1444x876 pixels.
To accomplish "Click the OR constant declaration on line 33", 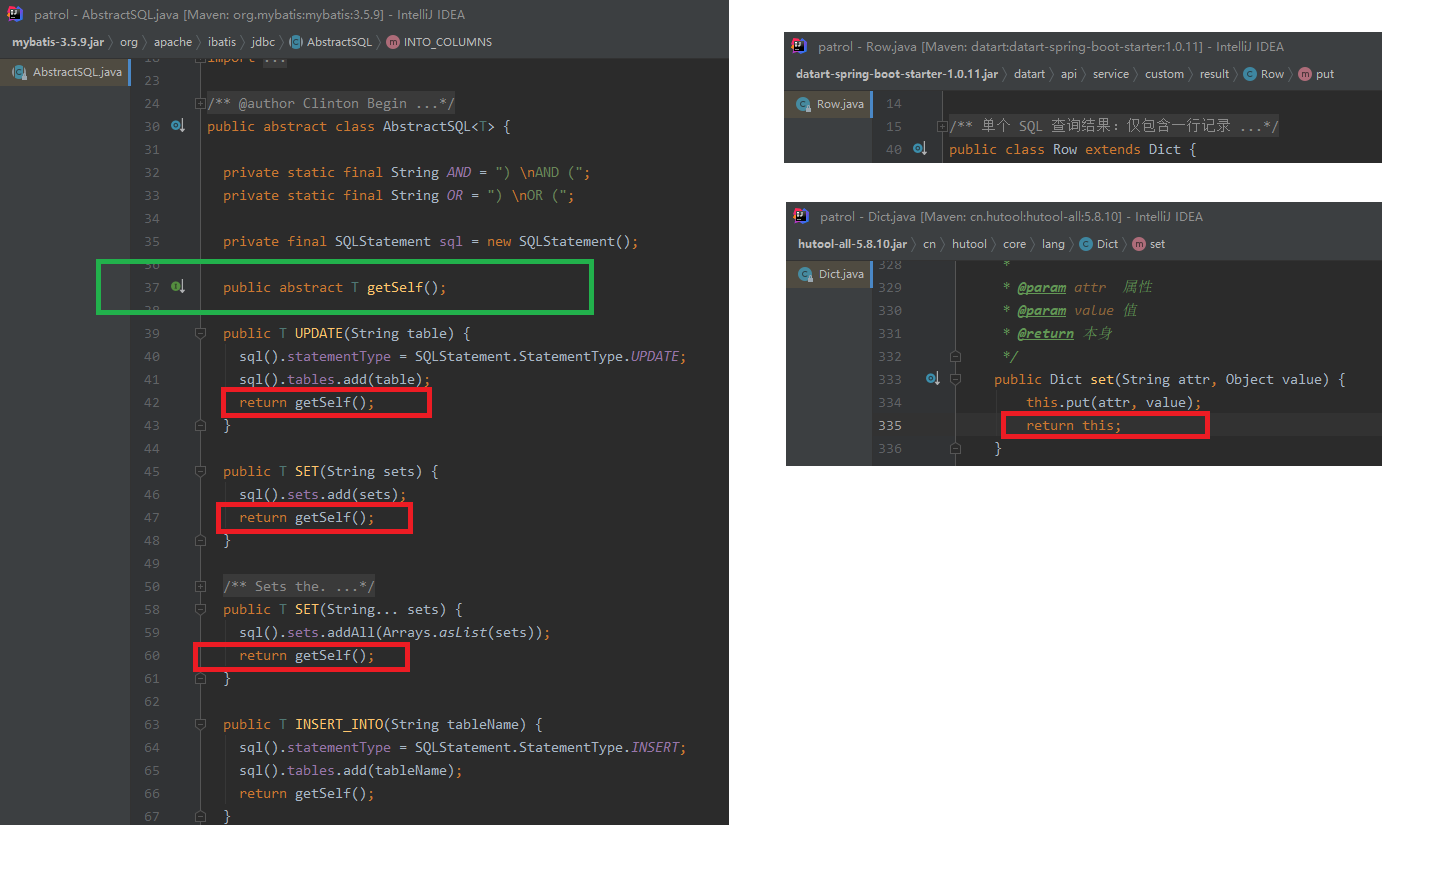I will point(399,195).
